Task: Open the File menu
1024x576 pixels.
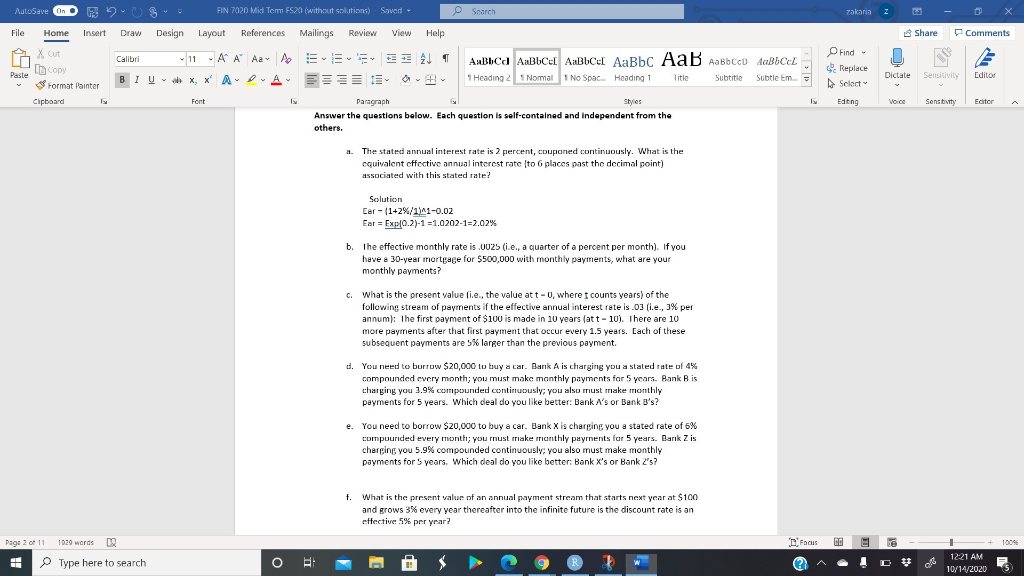Action: point(18,33)
